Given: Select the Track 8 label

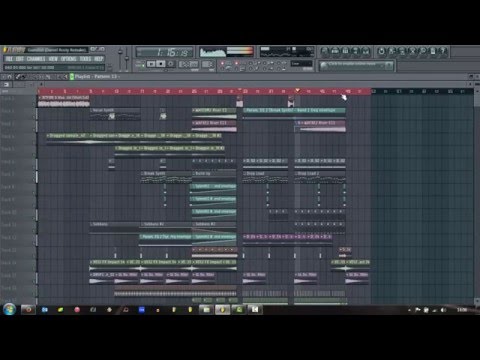Looking at the screenshot, I should click(x=8, y=187).
